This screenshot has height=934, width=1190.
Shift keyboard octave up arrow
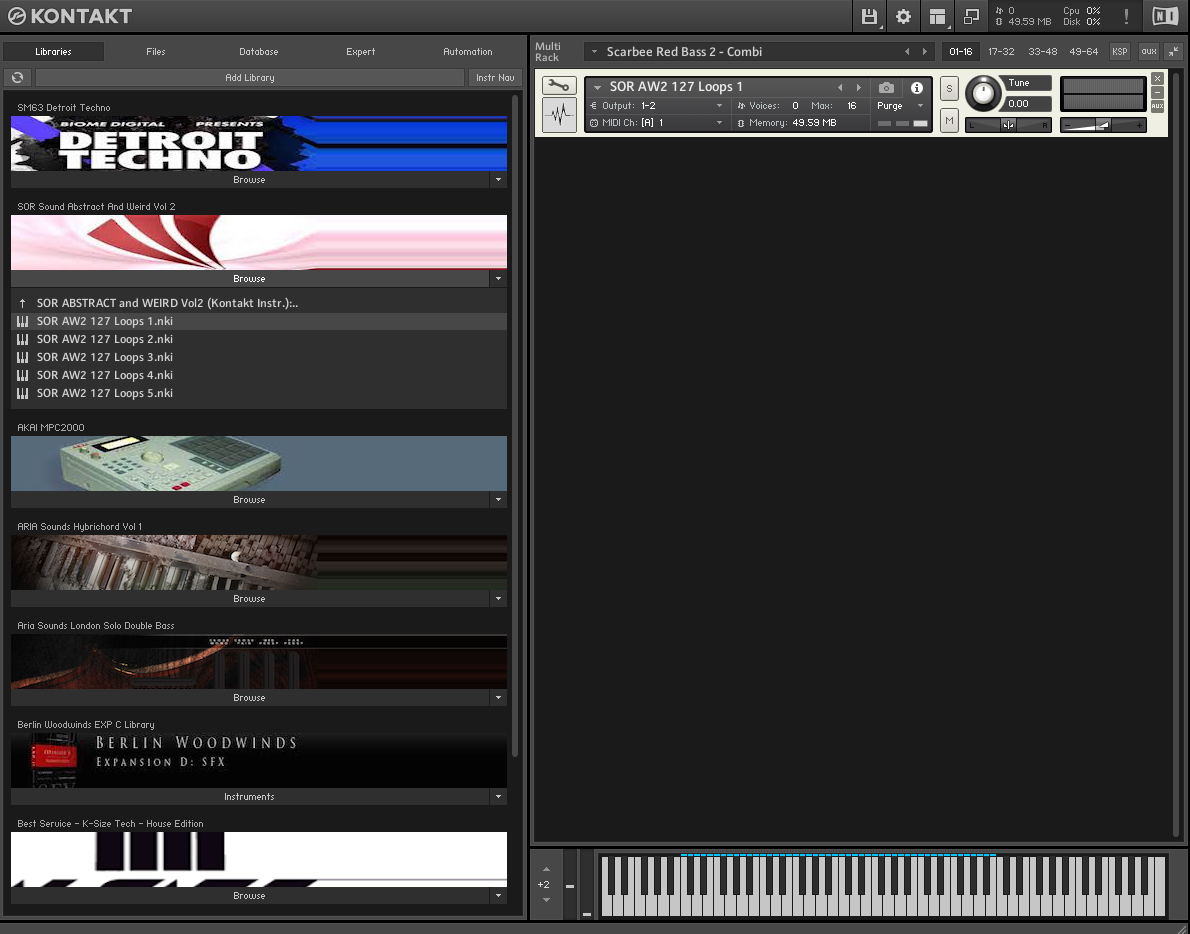tap(546, 870)
